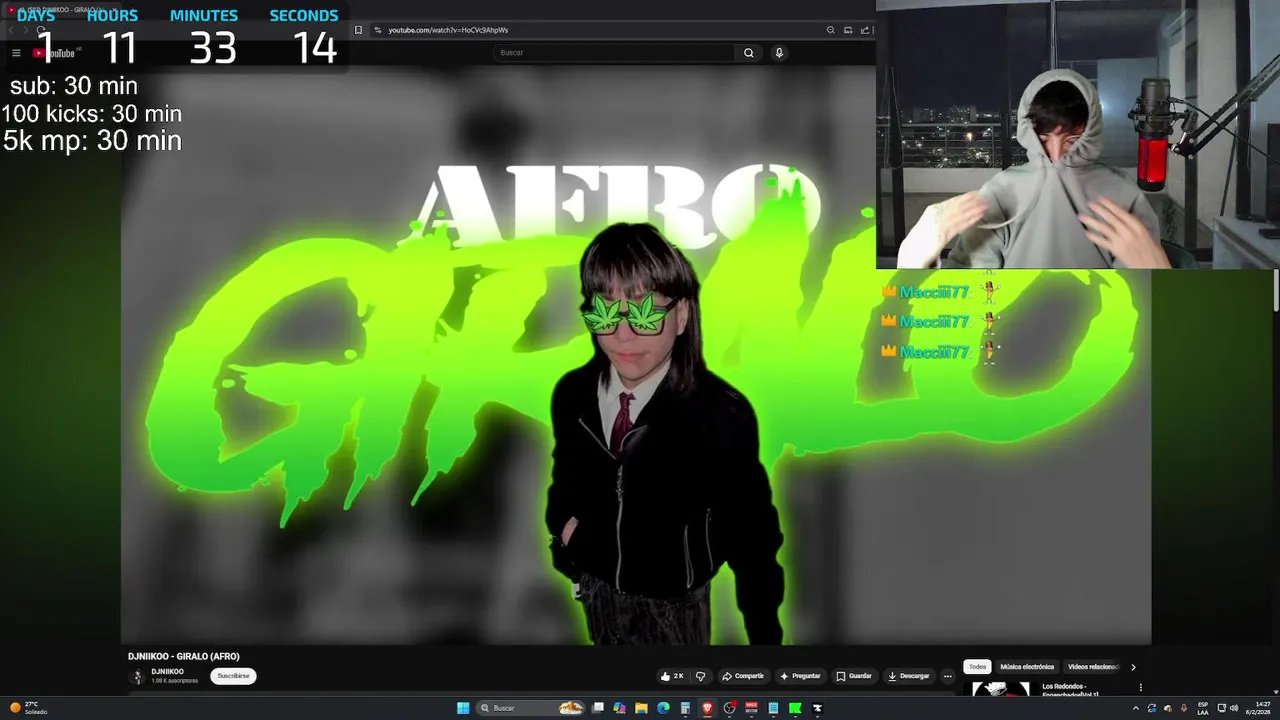Open options for Los Redondos video
The width and height of the screenshot is (1280, 720).
[1140, 687]
